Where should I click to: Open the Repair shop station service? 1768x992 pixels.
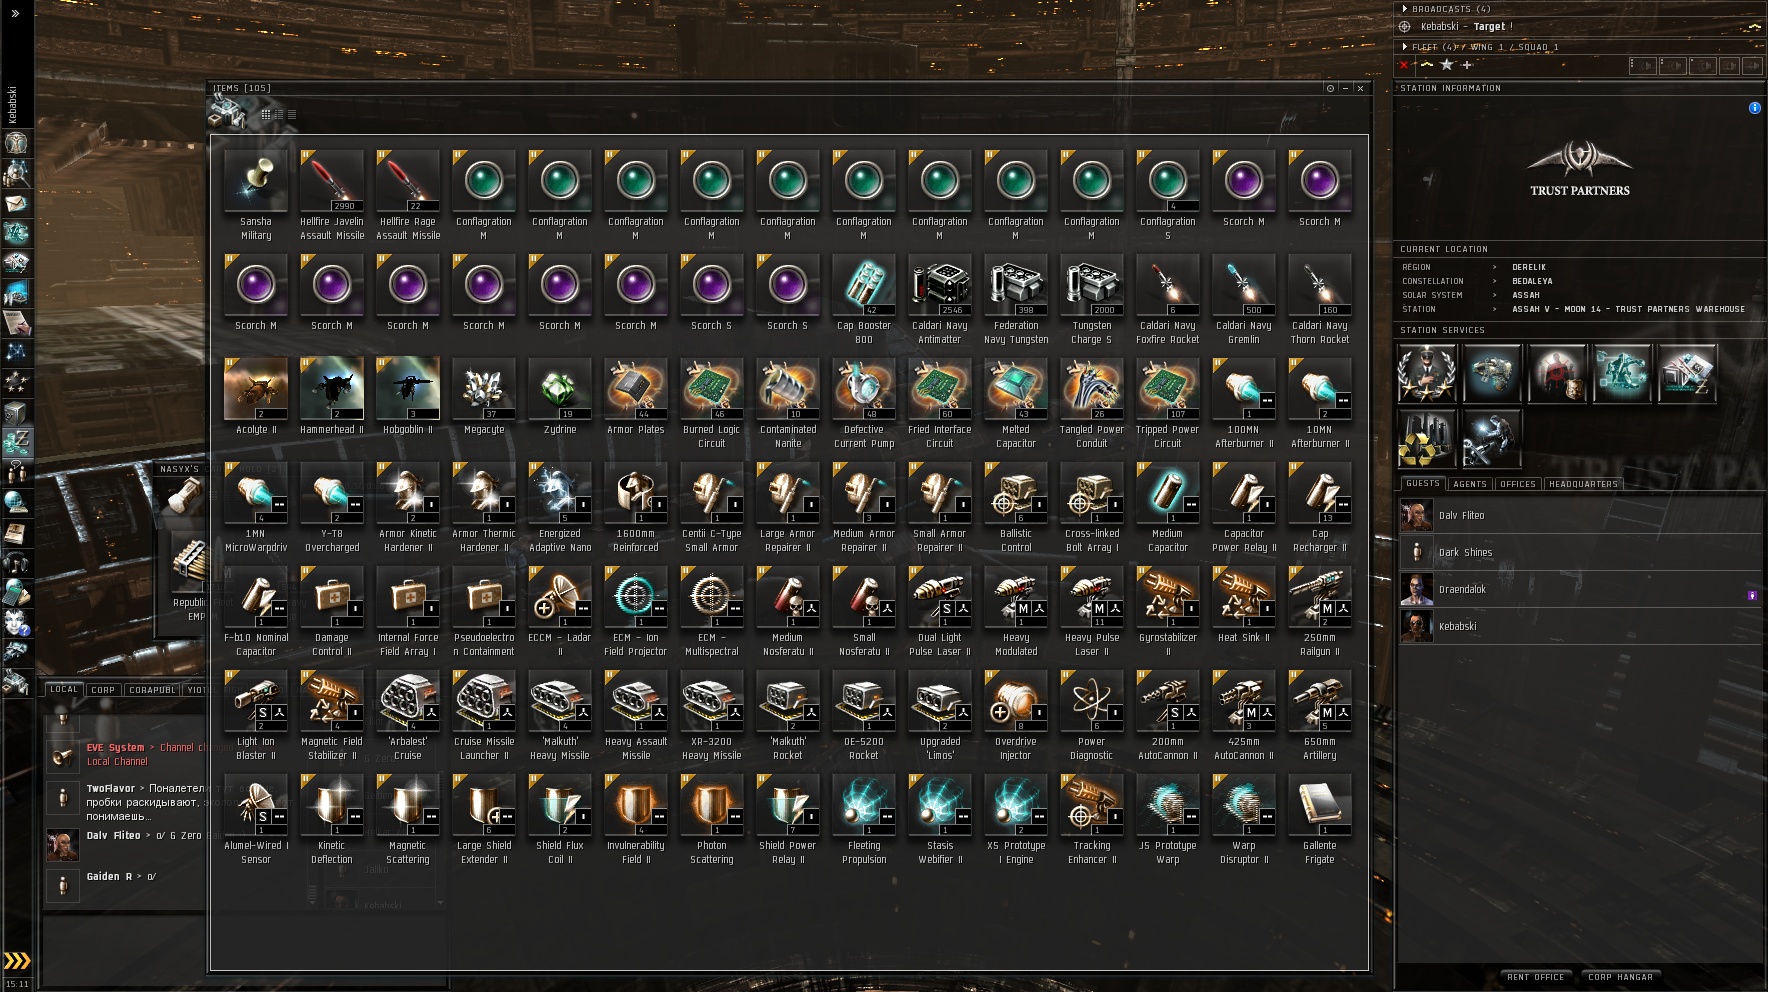pyautogui.click(x=1490, y=439)
